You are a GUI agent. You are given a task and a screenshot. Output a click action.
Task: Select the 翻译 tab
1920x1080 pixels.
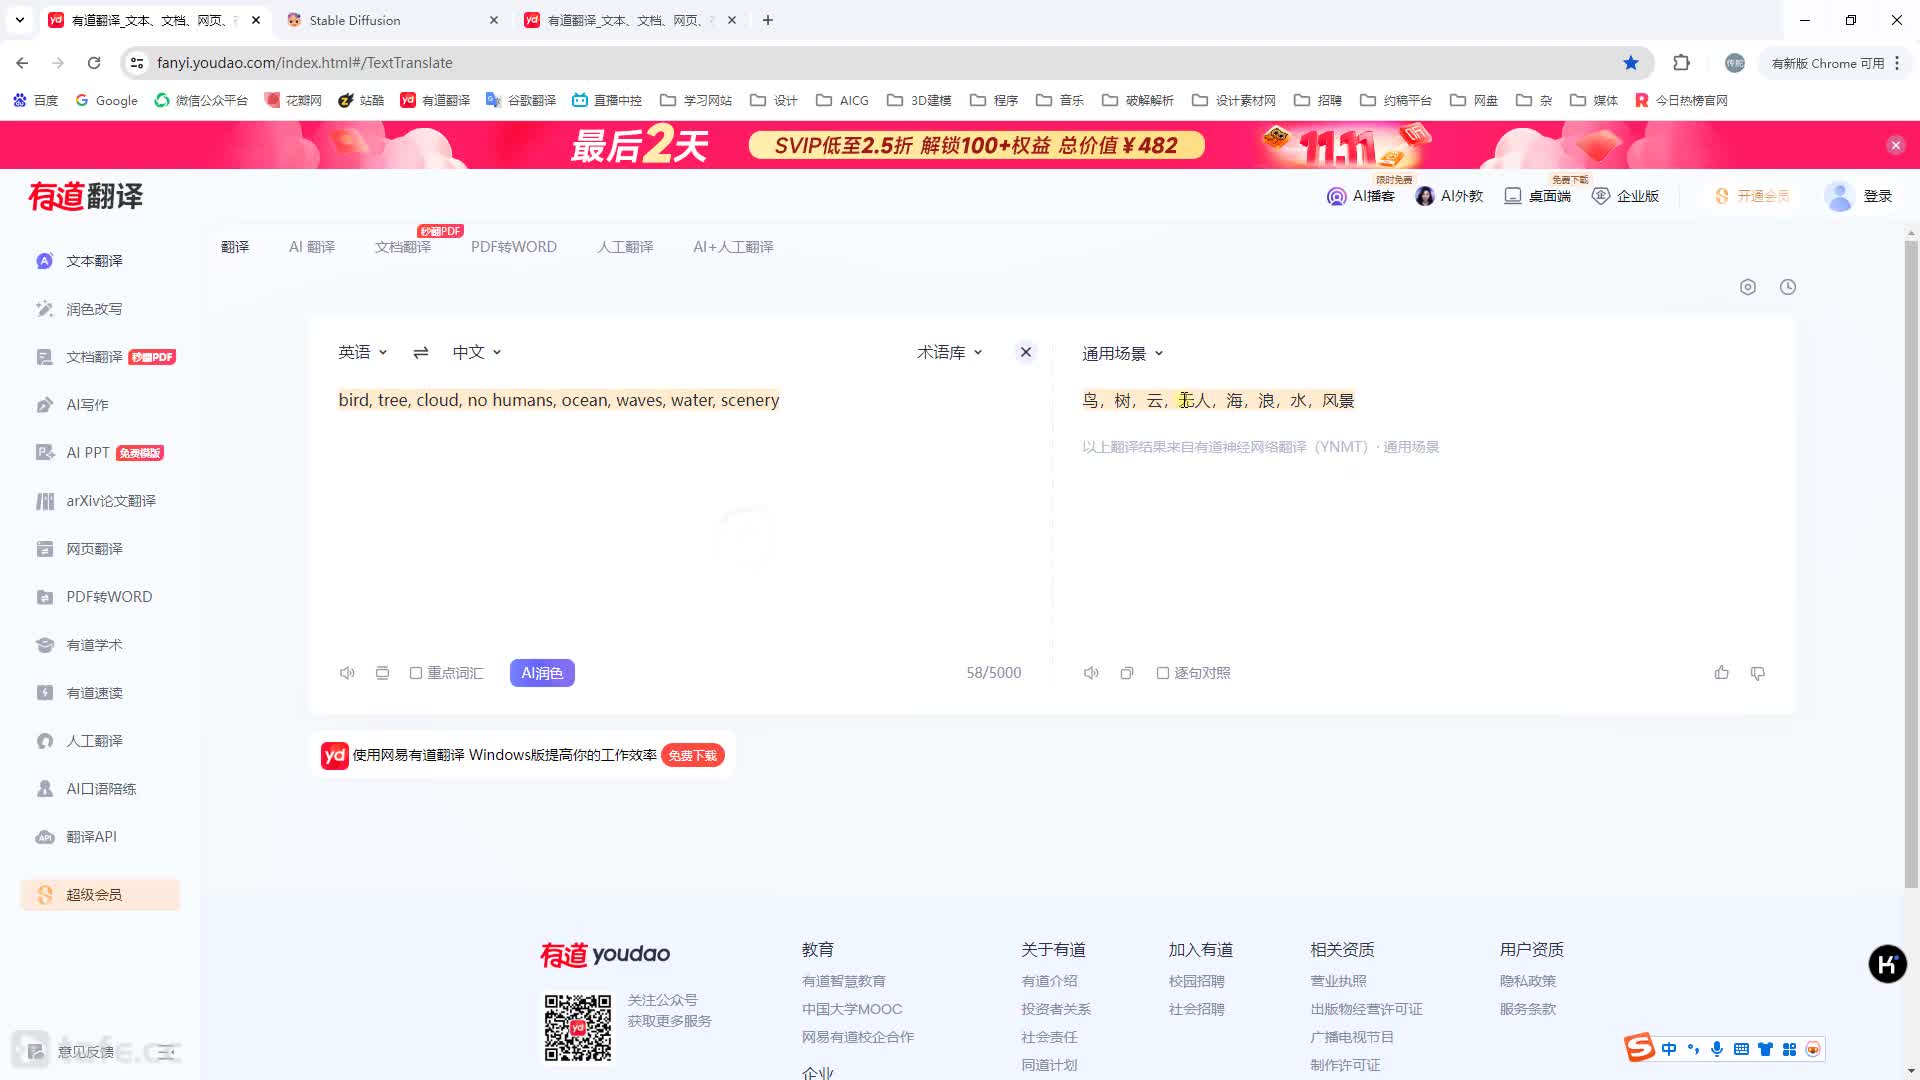point(235,247)
